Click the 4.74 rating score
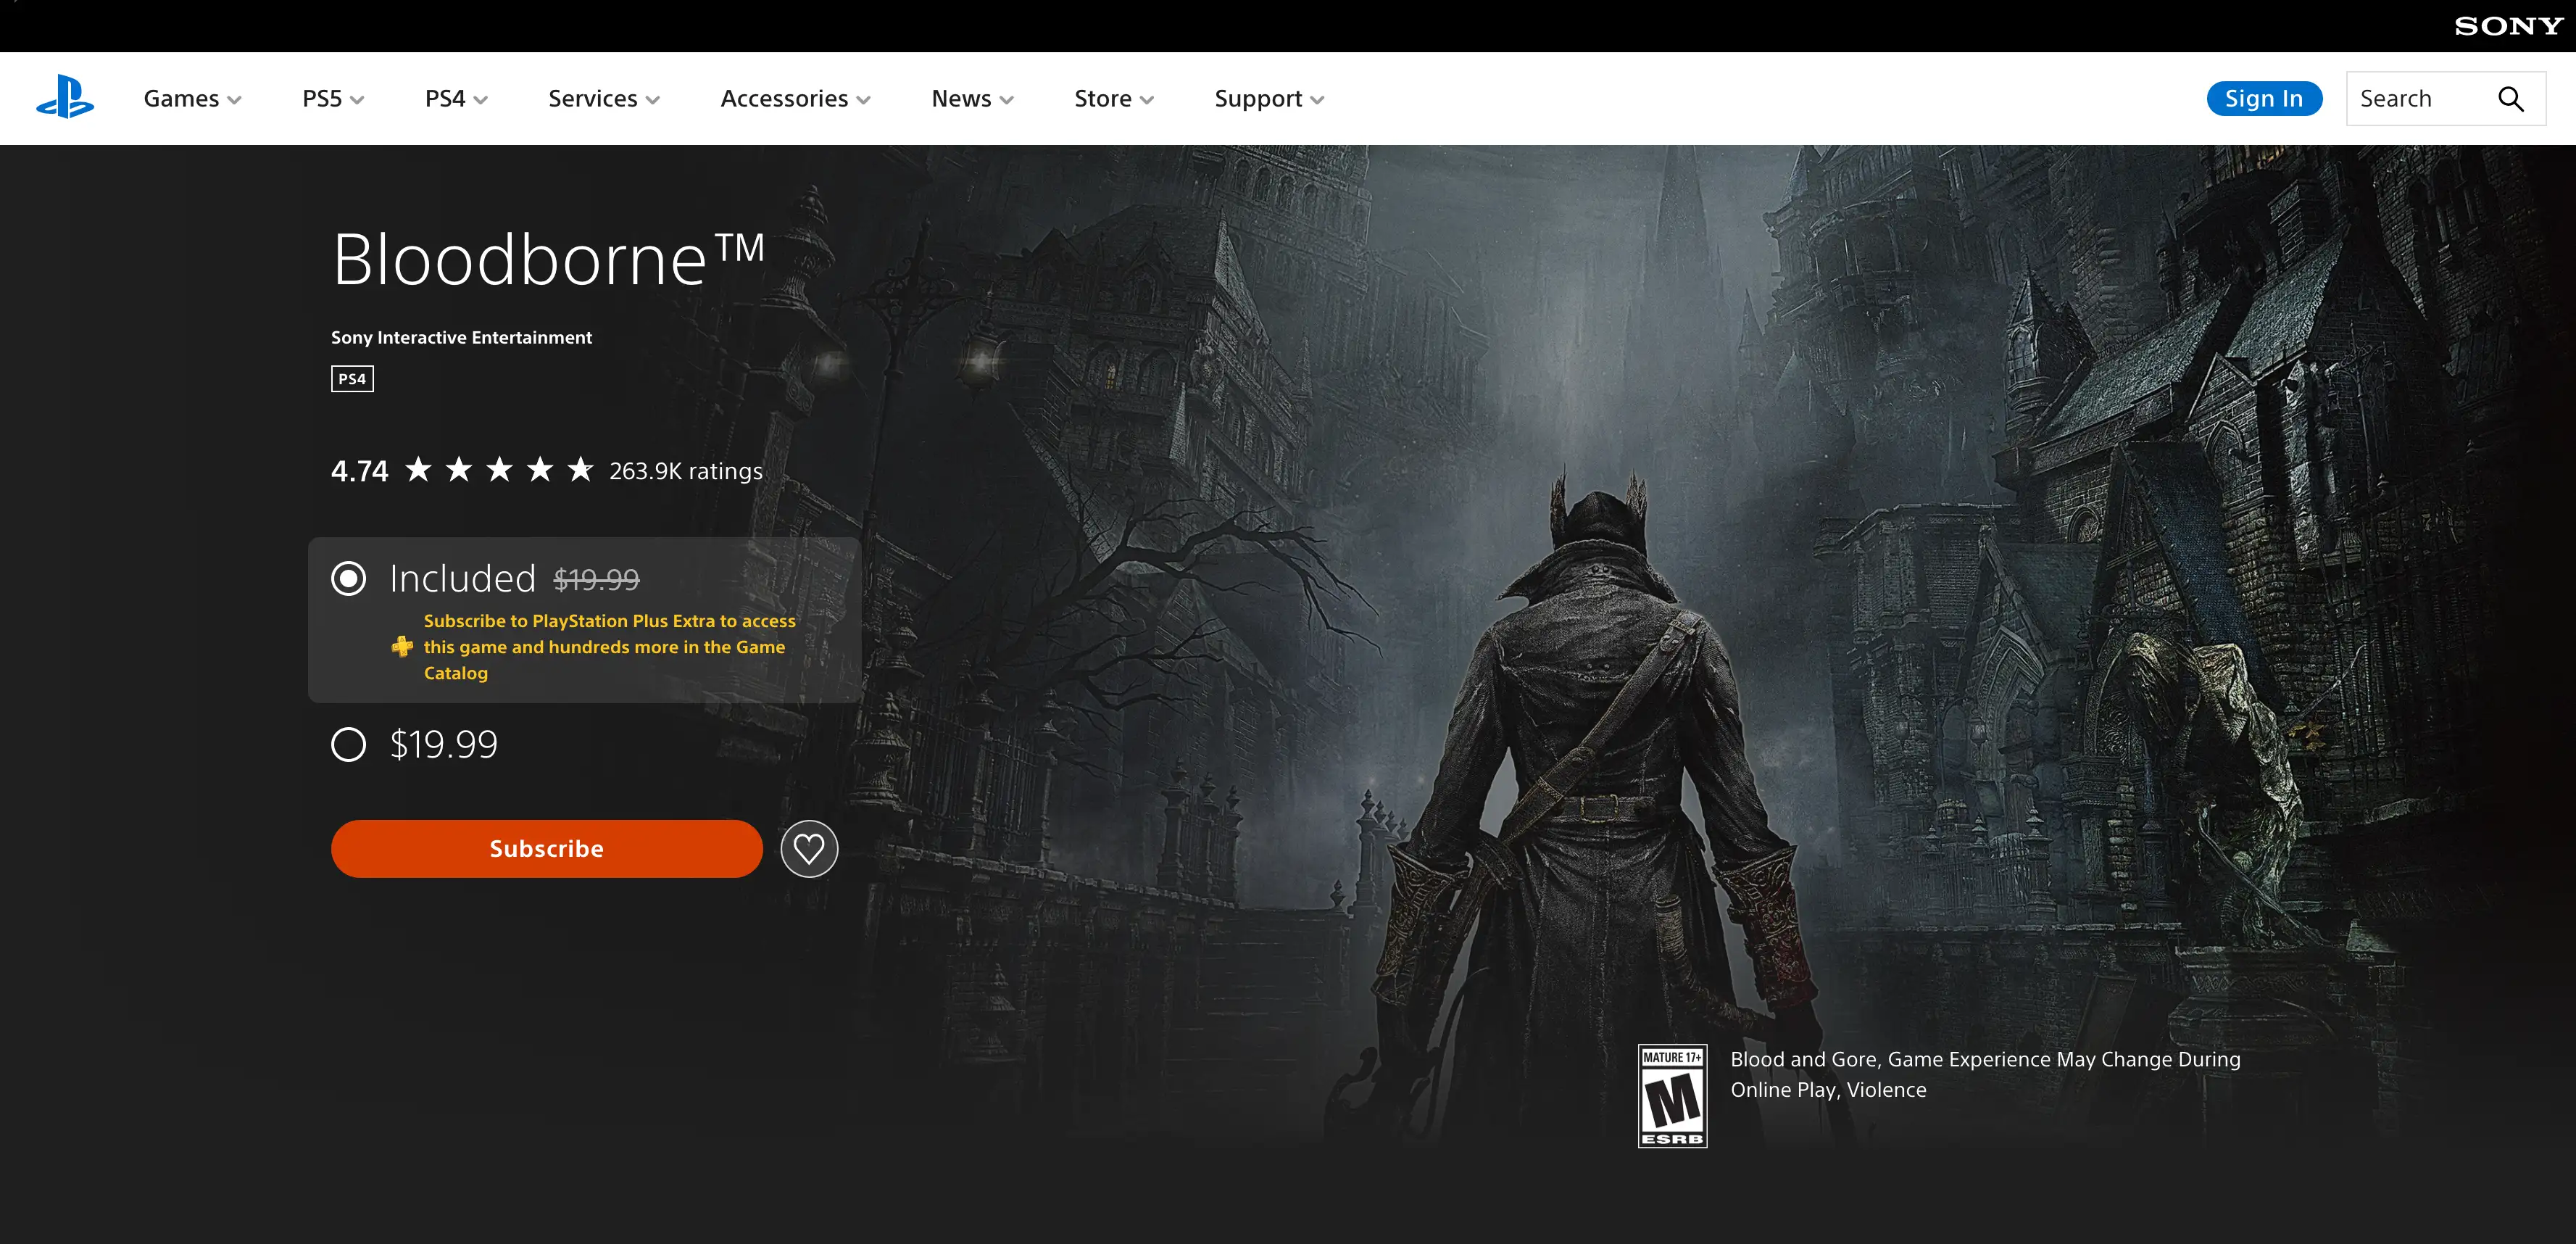 pyautogui.click(x=360, y=471)
